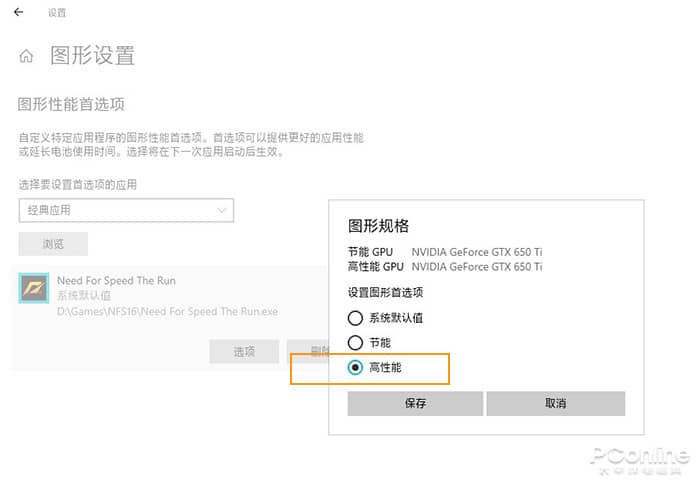This screenshot has width=700, height=483.
Task: Click the 图形规格 dialog heading
Action: tap(379, 226)
